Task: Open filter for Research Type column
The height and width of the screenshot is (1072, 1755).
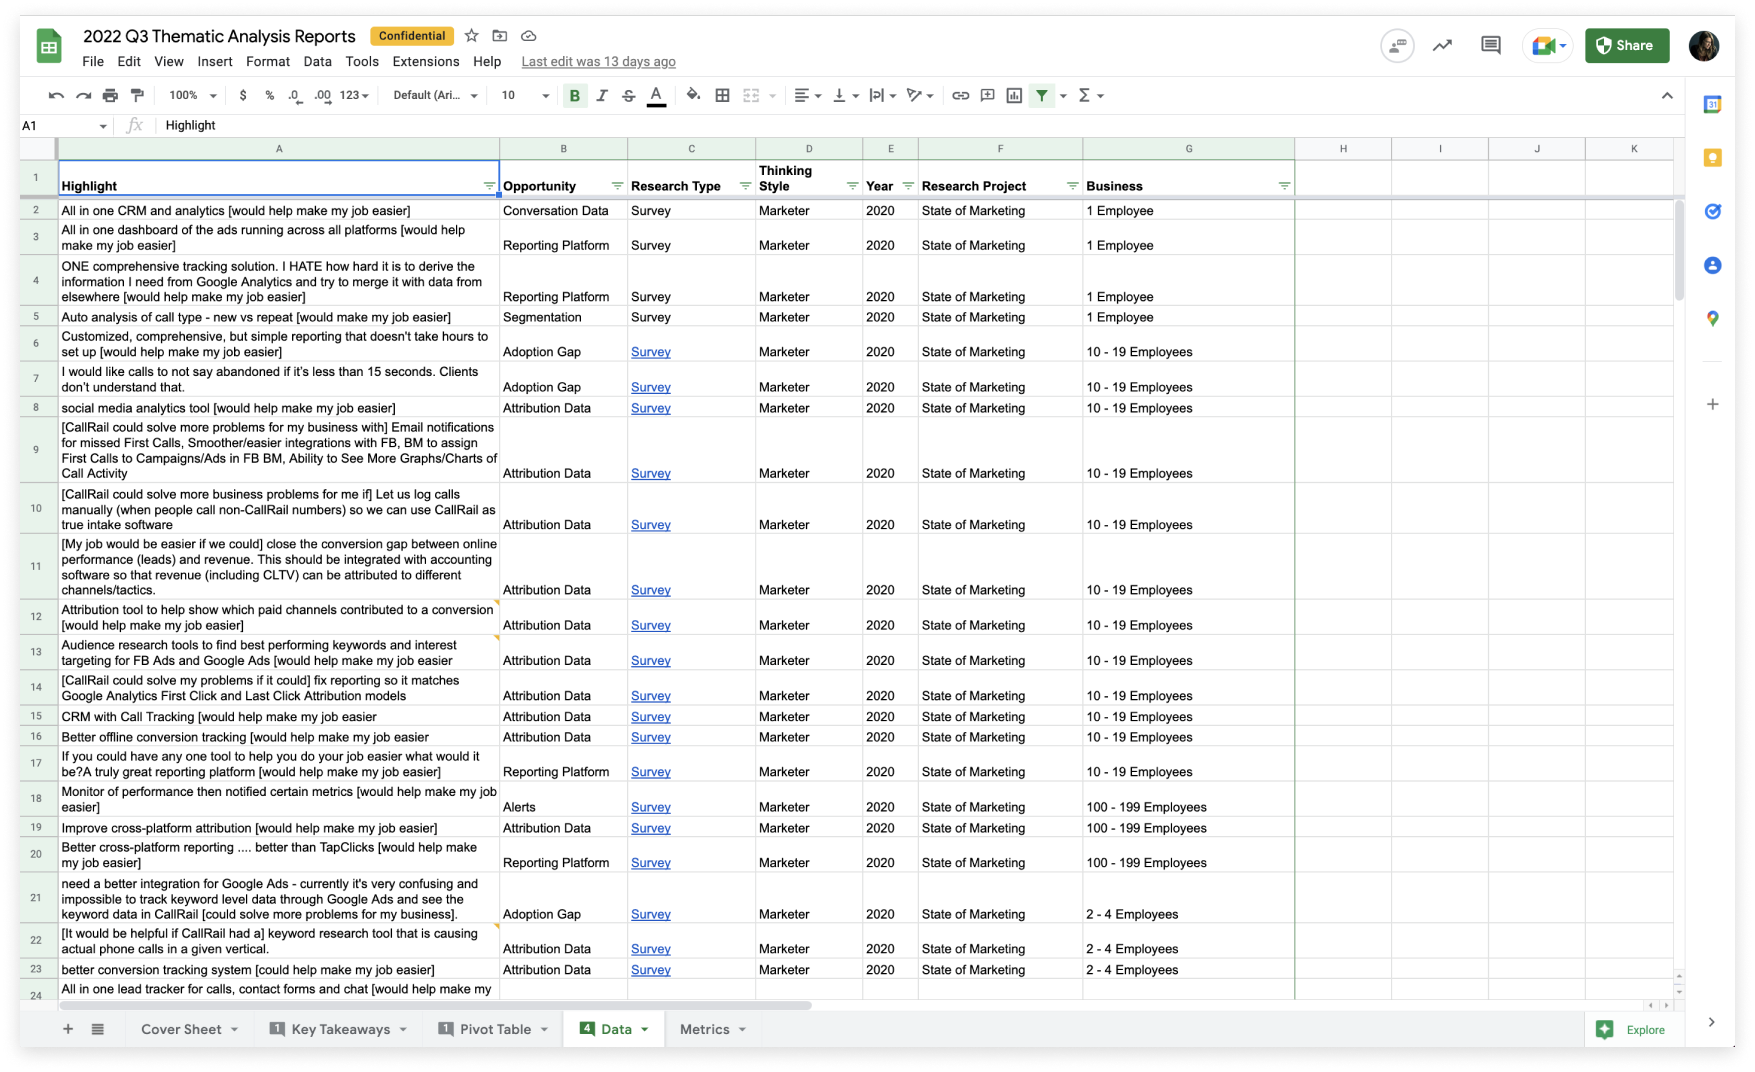Action: (745, 186)
